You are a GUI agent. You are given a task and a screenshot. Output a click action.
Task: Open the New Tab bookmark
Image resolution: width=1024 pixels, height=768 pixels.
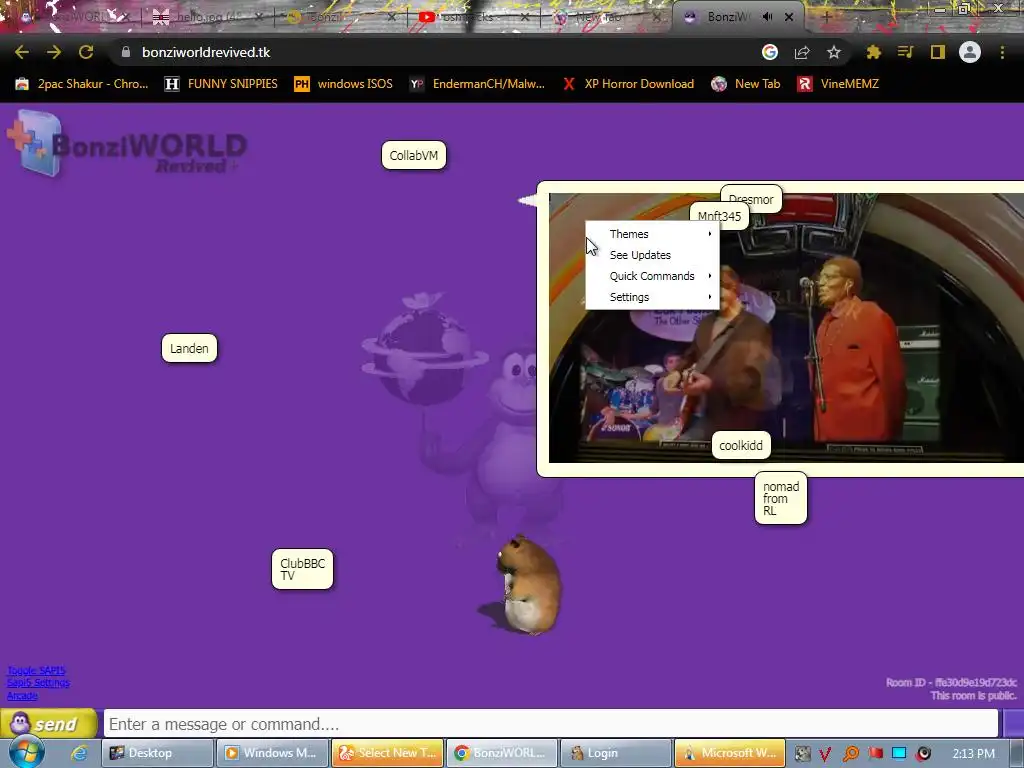click(746, 84)
